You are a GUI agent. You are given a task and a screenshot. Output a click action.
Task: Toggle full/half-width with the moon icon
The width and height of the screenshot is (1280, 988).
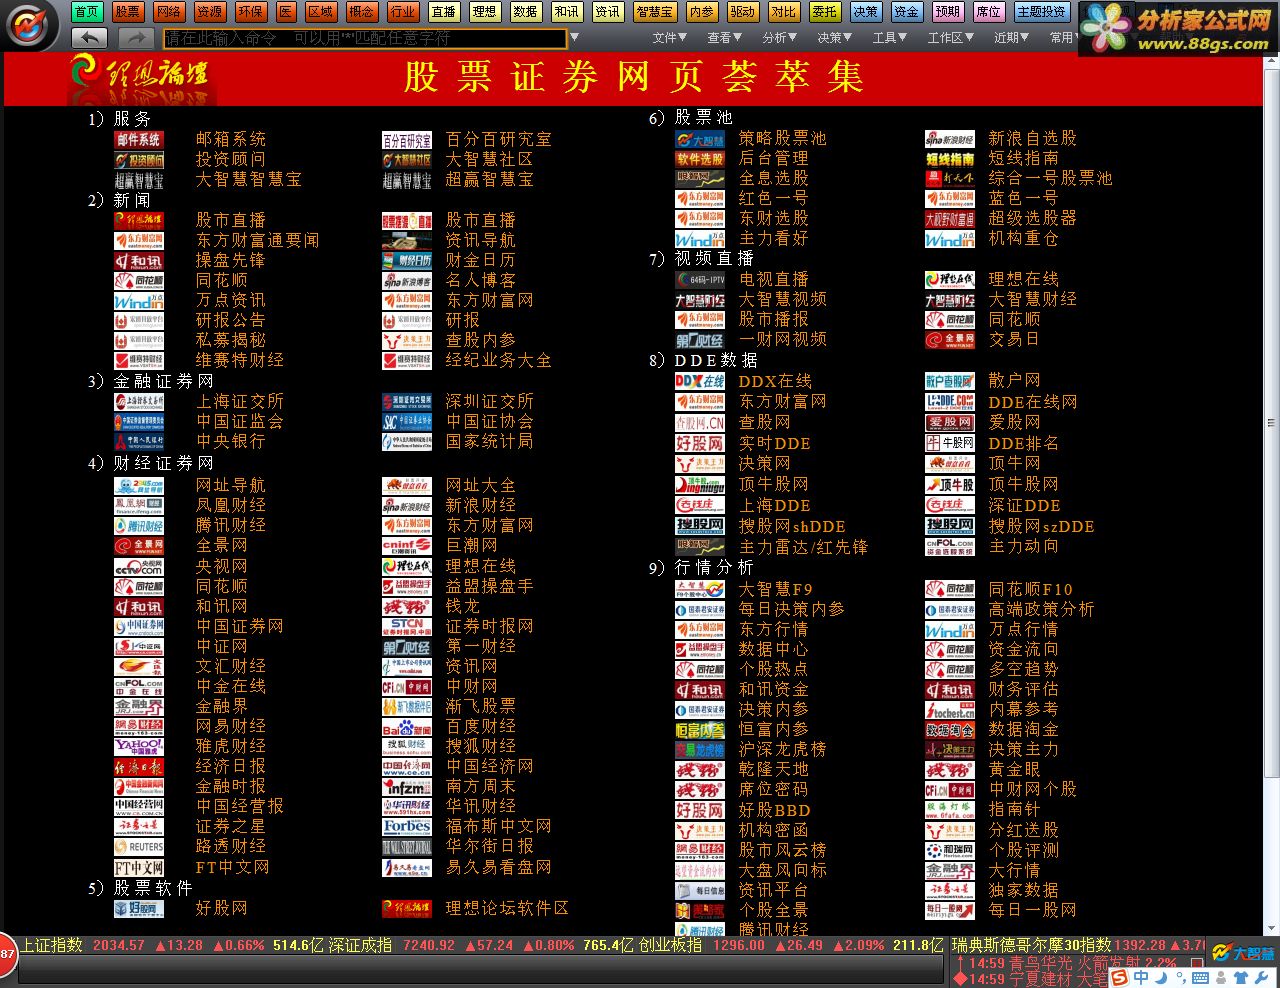(1159, 978)
